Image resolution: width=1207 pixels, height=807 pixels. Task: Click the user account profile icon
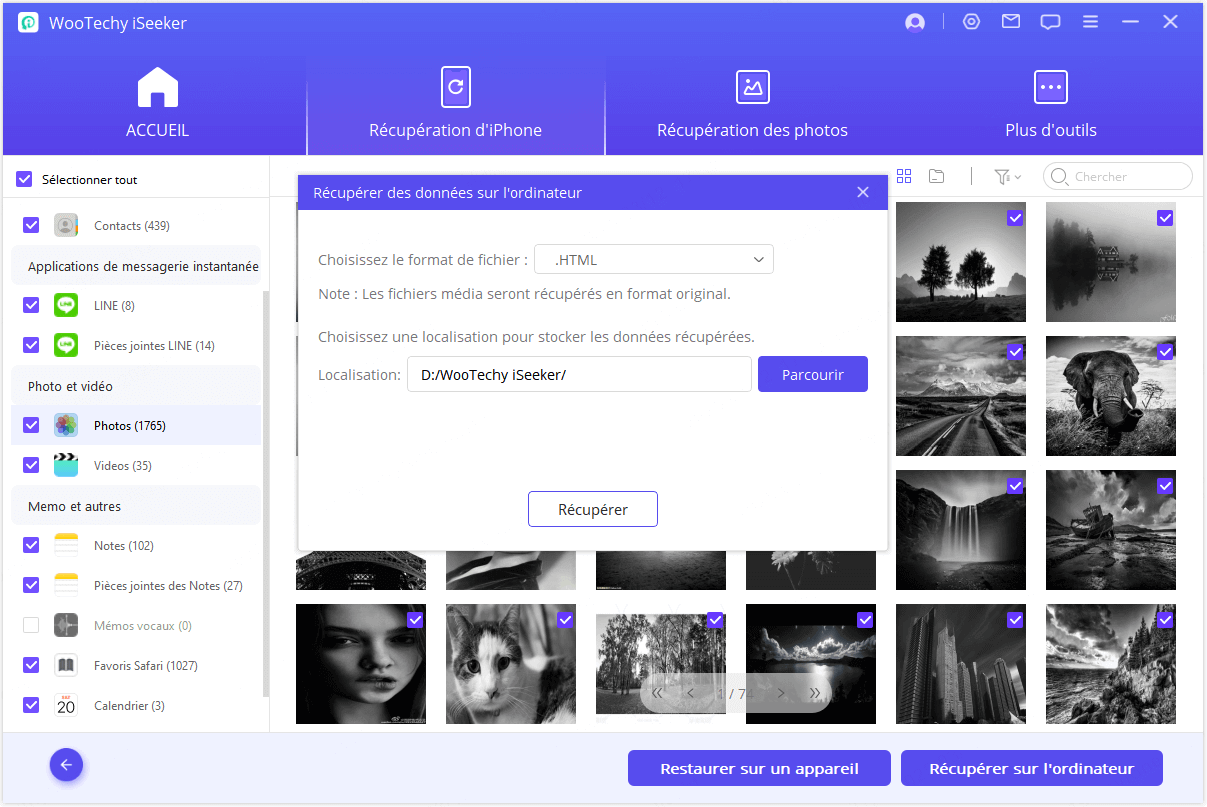coord(914,22)
